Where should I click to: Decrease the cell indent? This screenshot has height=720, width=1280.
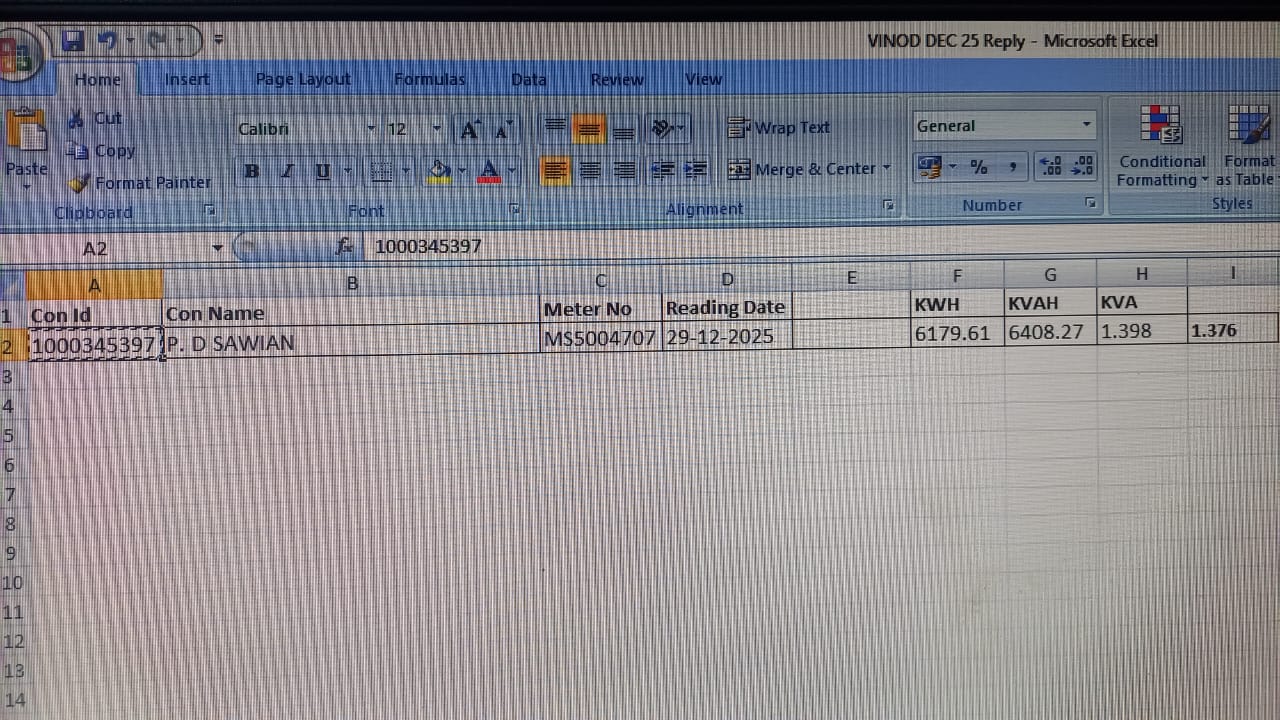tap(662, 170)
